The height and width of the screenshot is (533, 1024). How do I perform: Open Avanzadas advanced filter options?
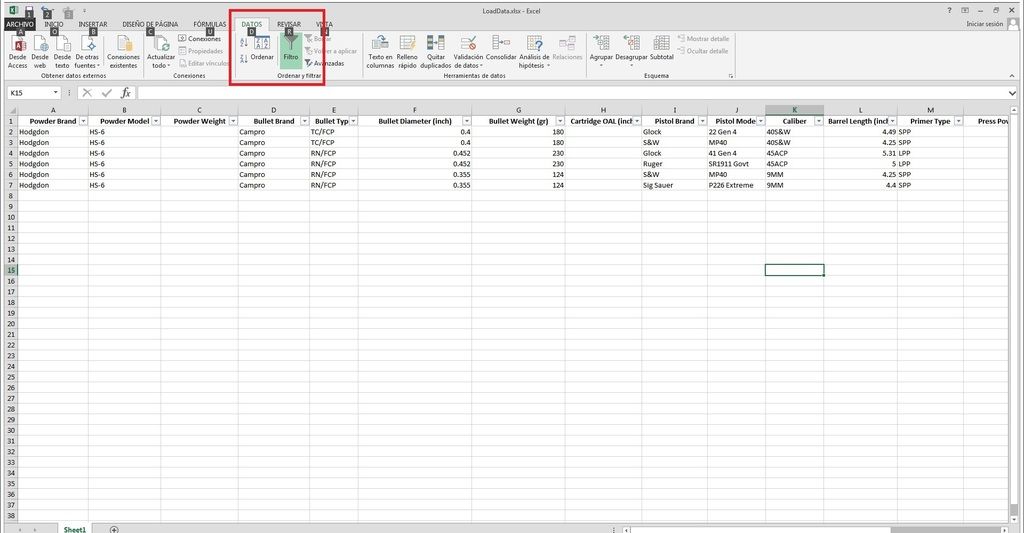(x=325, y=63)
